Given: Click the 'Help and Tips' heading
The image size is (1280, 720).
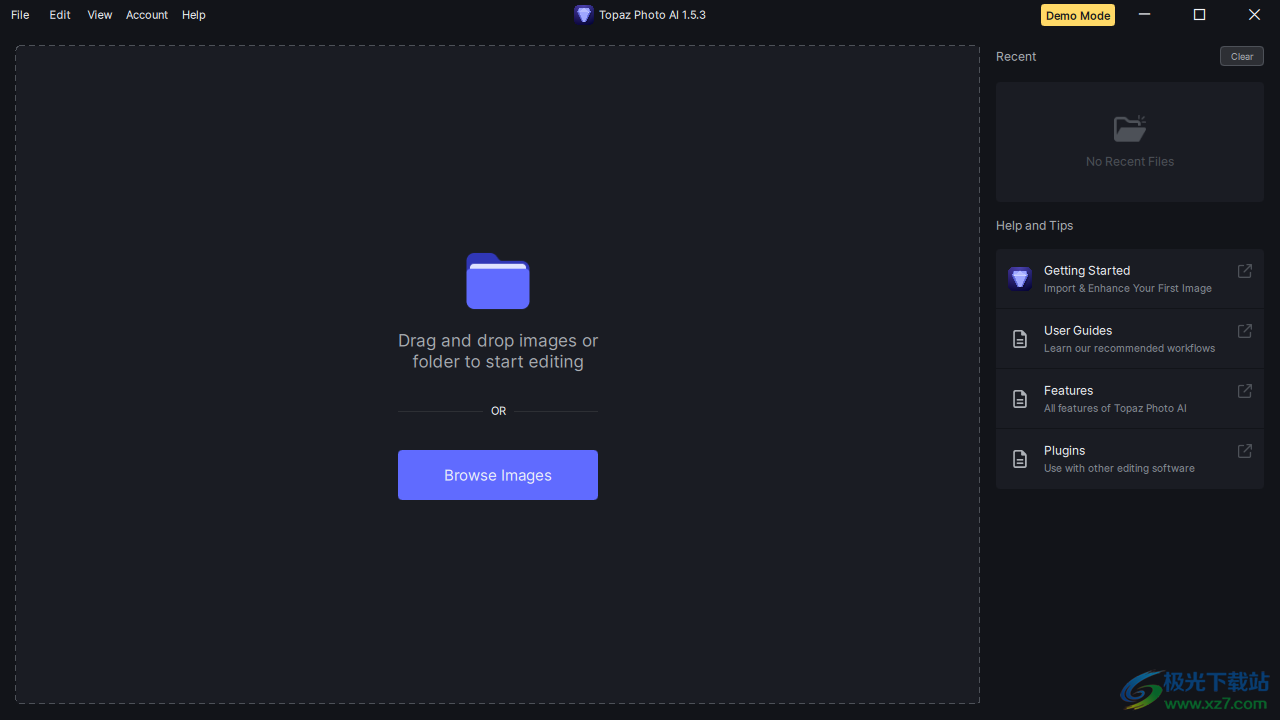Looking at the screenshot, I should point(1035,226).
